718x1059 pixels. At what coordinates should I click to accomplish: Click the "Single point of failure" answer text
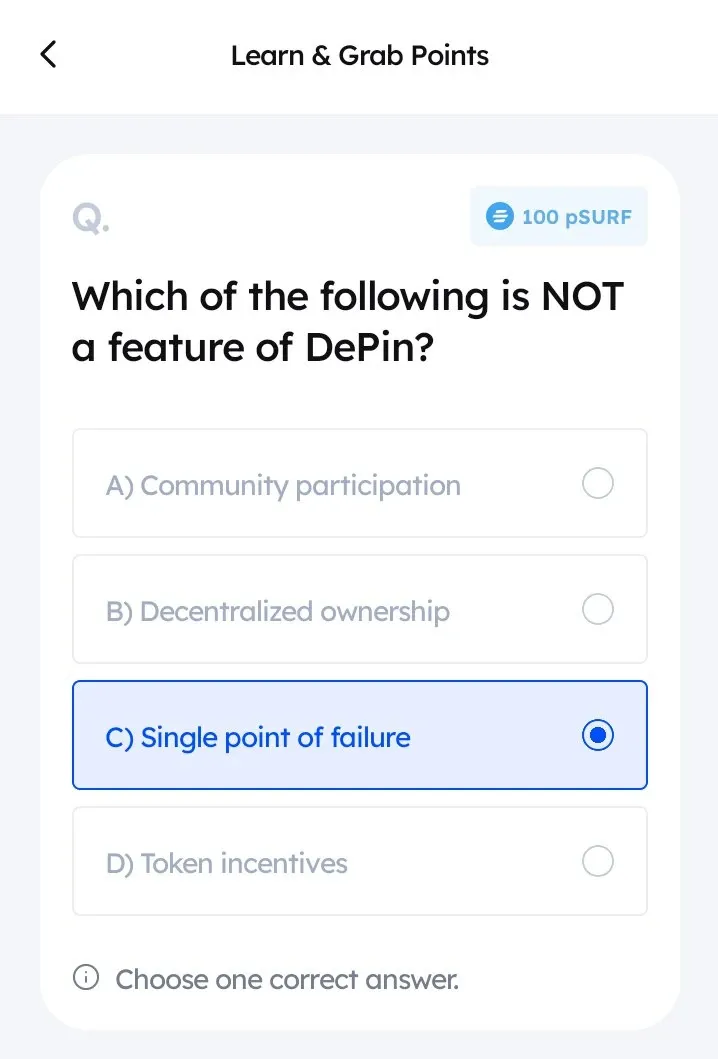[275, 738]
